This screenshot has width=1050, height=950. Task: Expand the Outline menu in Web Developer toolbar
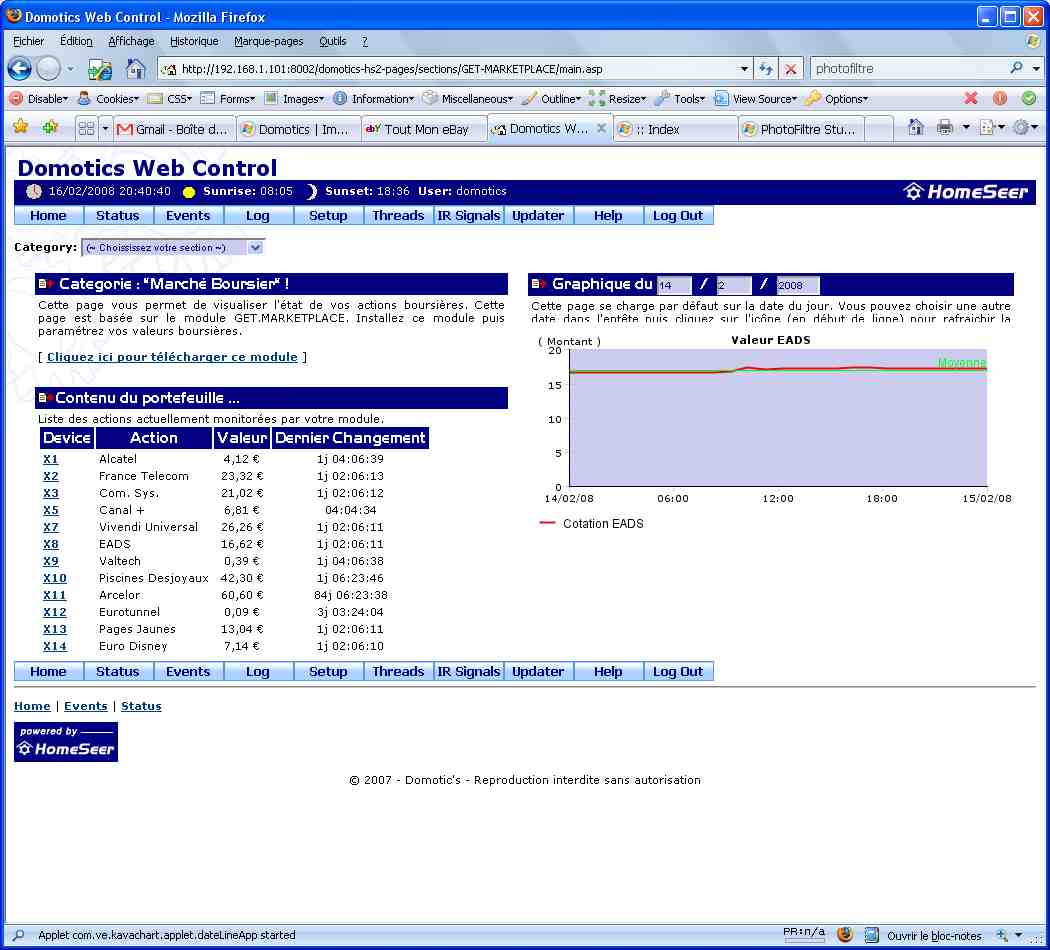(x=552, y=98)
